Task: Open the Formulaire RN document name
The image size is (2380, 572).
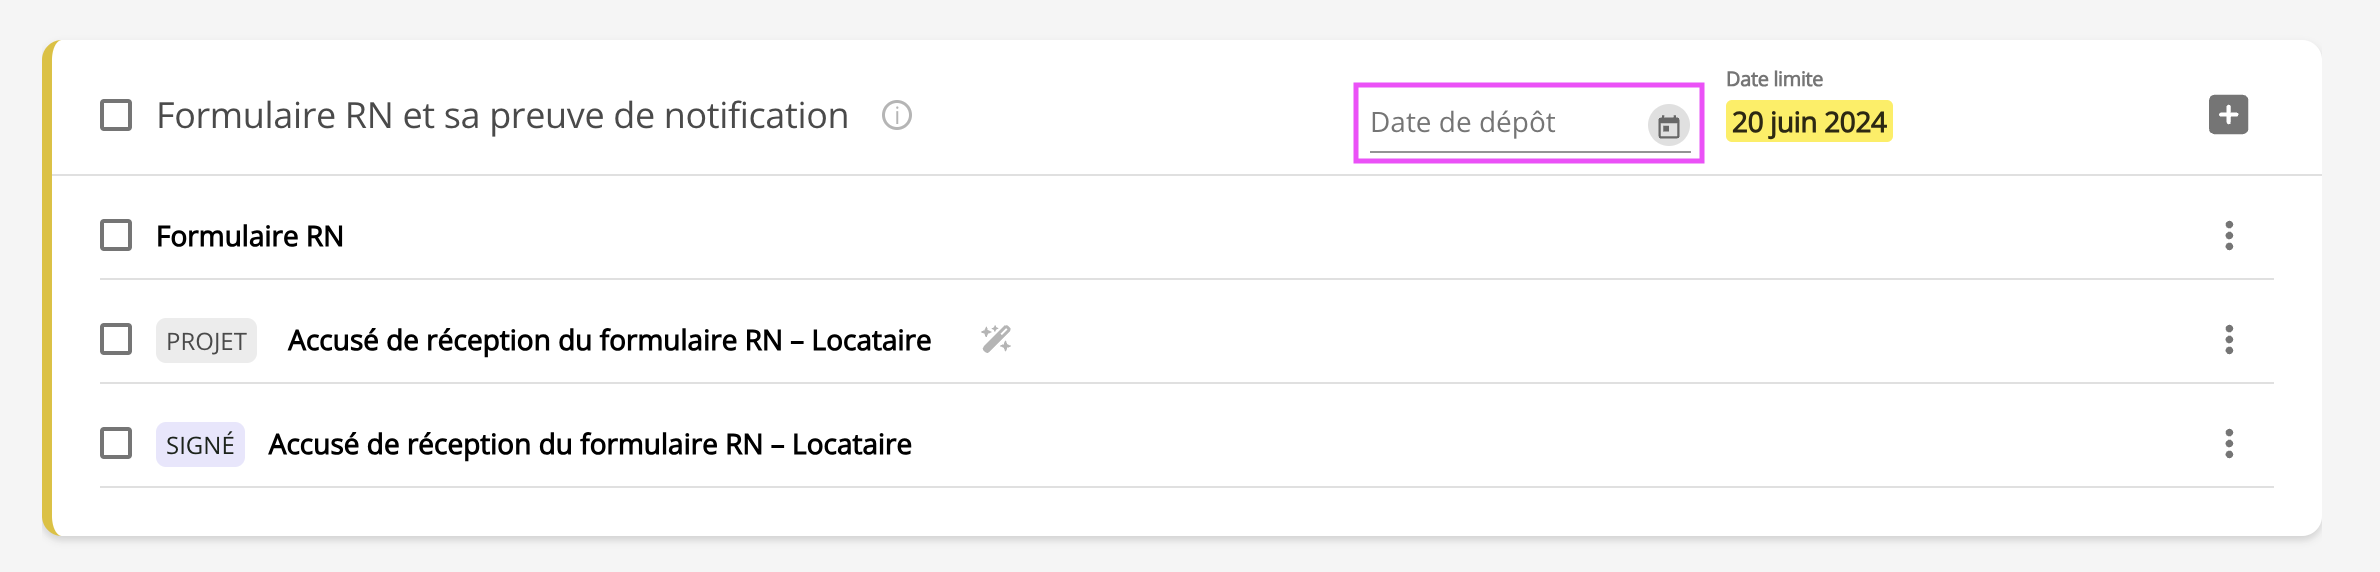Action: point(250,237)
